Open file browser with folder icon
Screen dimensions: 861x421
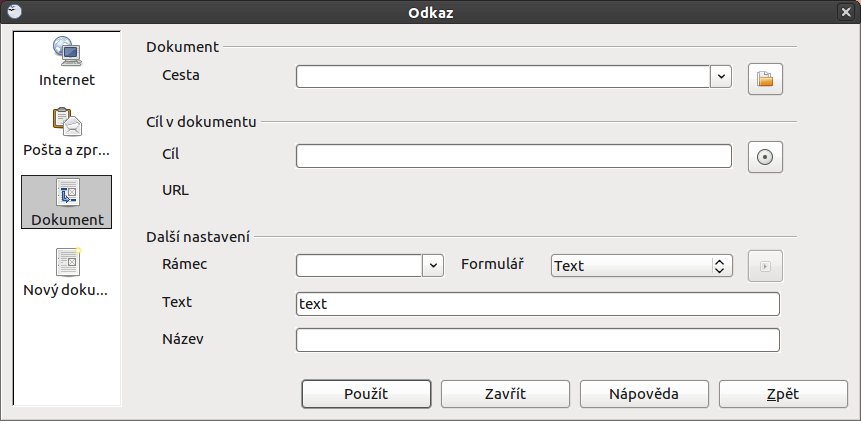765,79
